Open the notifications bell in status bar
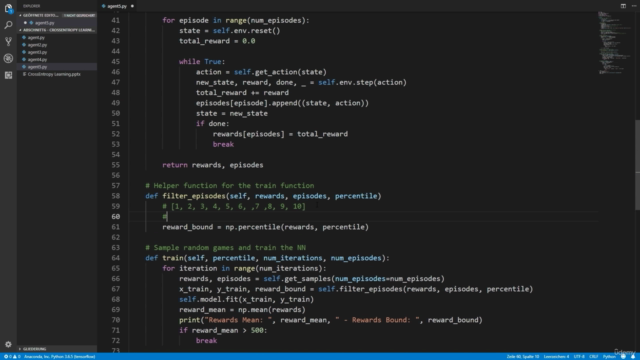This screenshot has width=640, height=360. tap(633, 356)
